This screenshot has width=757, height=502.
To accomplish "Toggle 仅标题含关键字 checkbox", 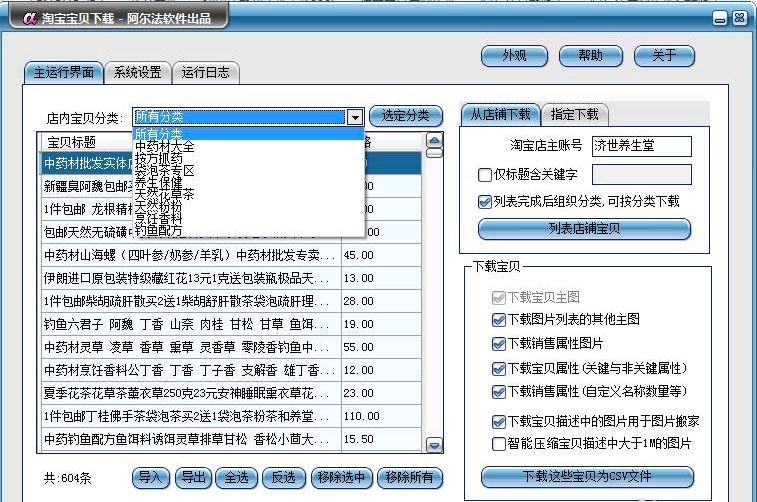I will (485, 175).
